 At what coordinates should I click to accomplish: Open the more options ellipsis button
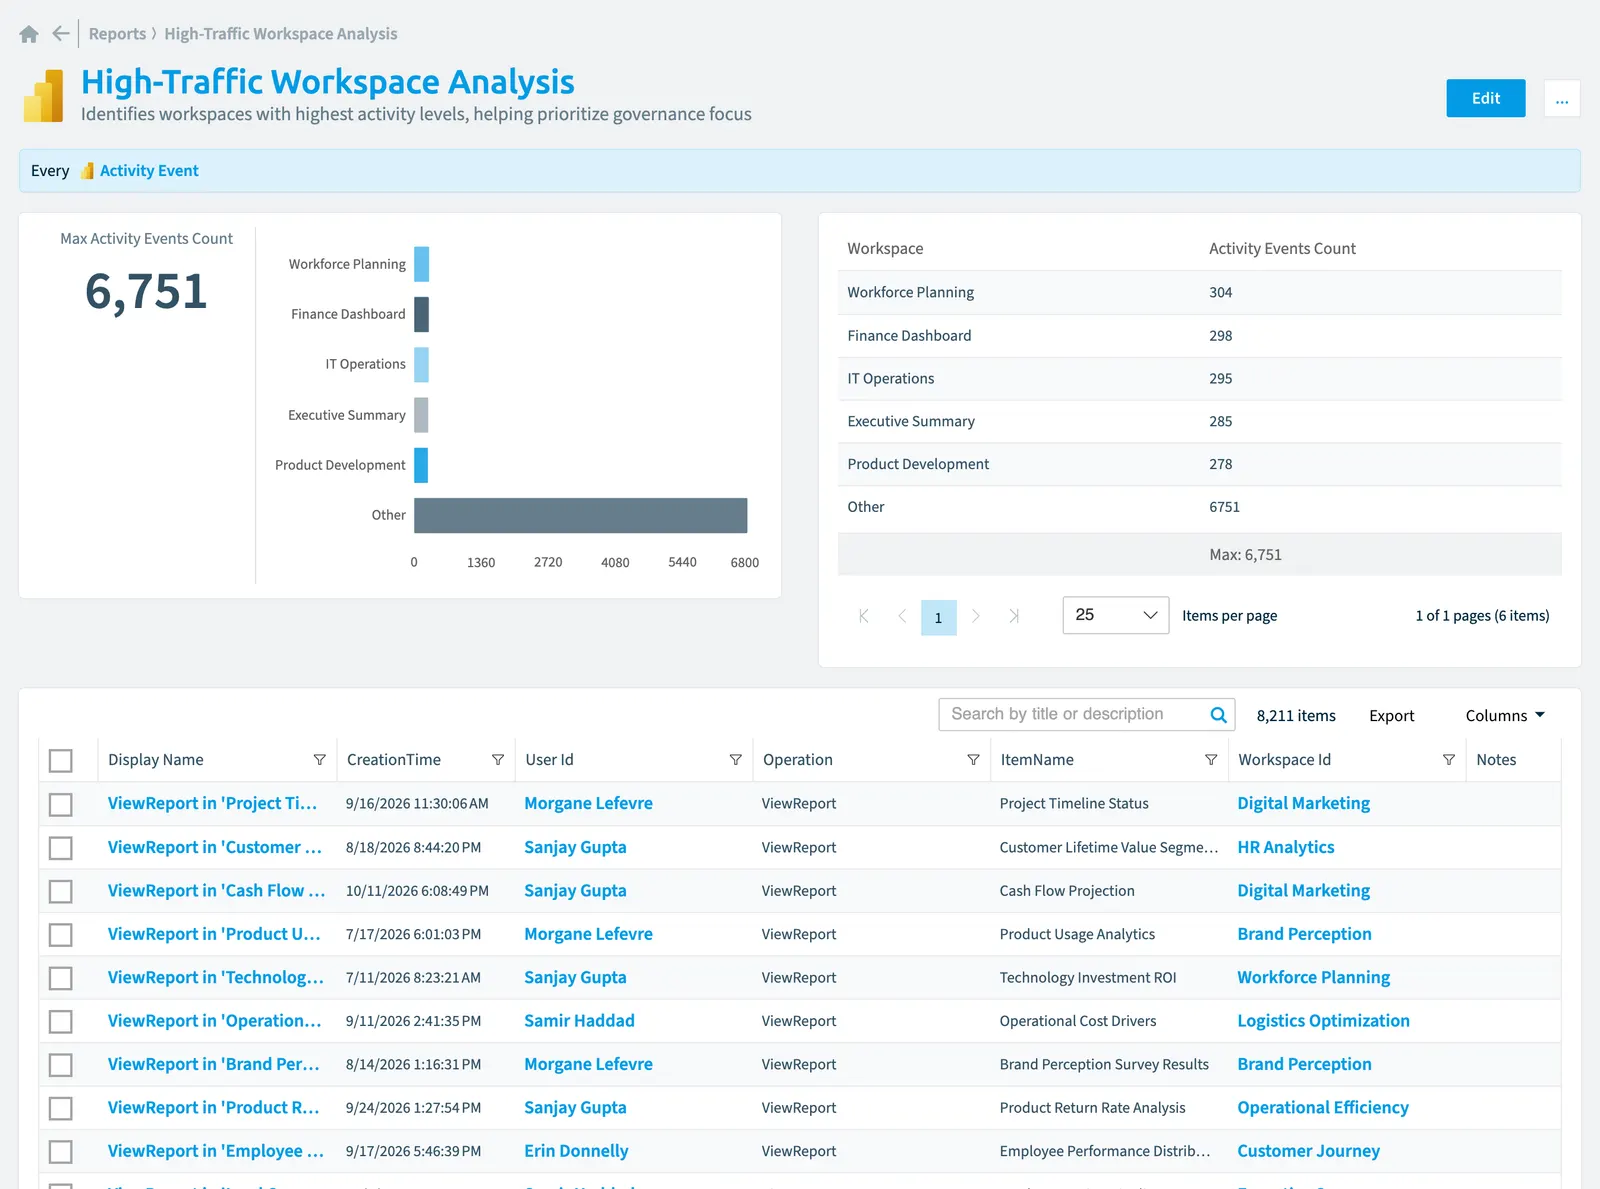(x=1561, y=98)
